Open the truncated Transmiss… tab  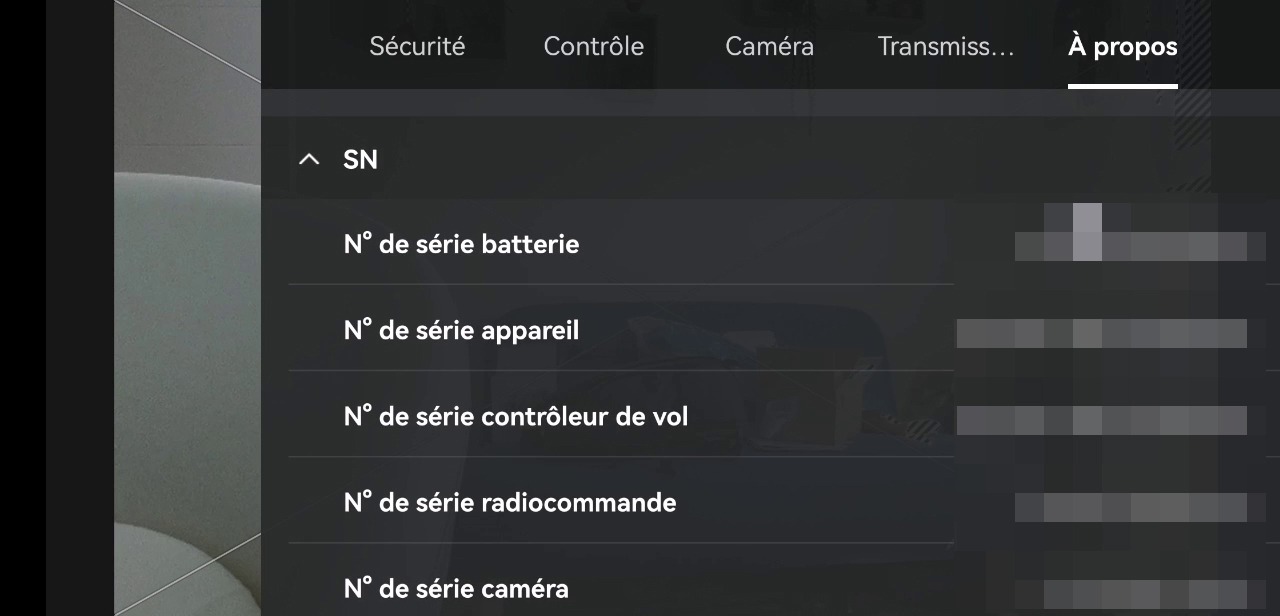pyautogui.click(x=945, y=46)
